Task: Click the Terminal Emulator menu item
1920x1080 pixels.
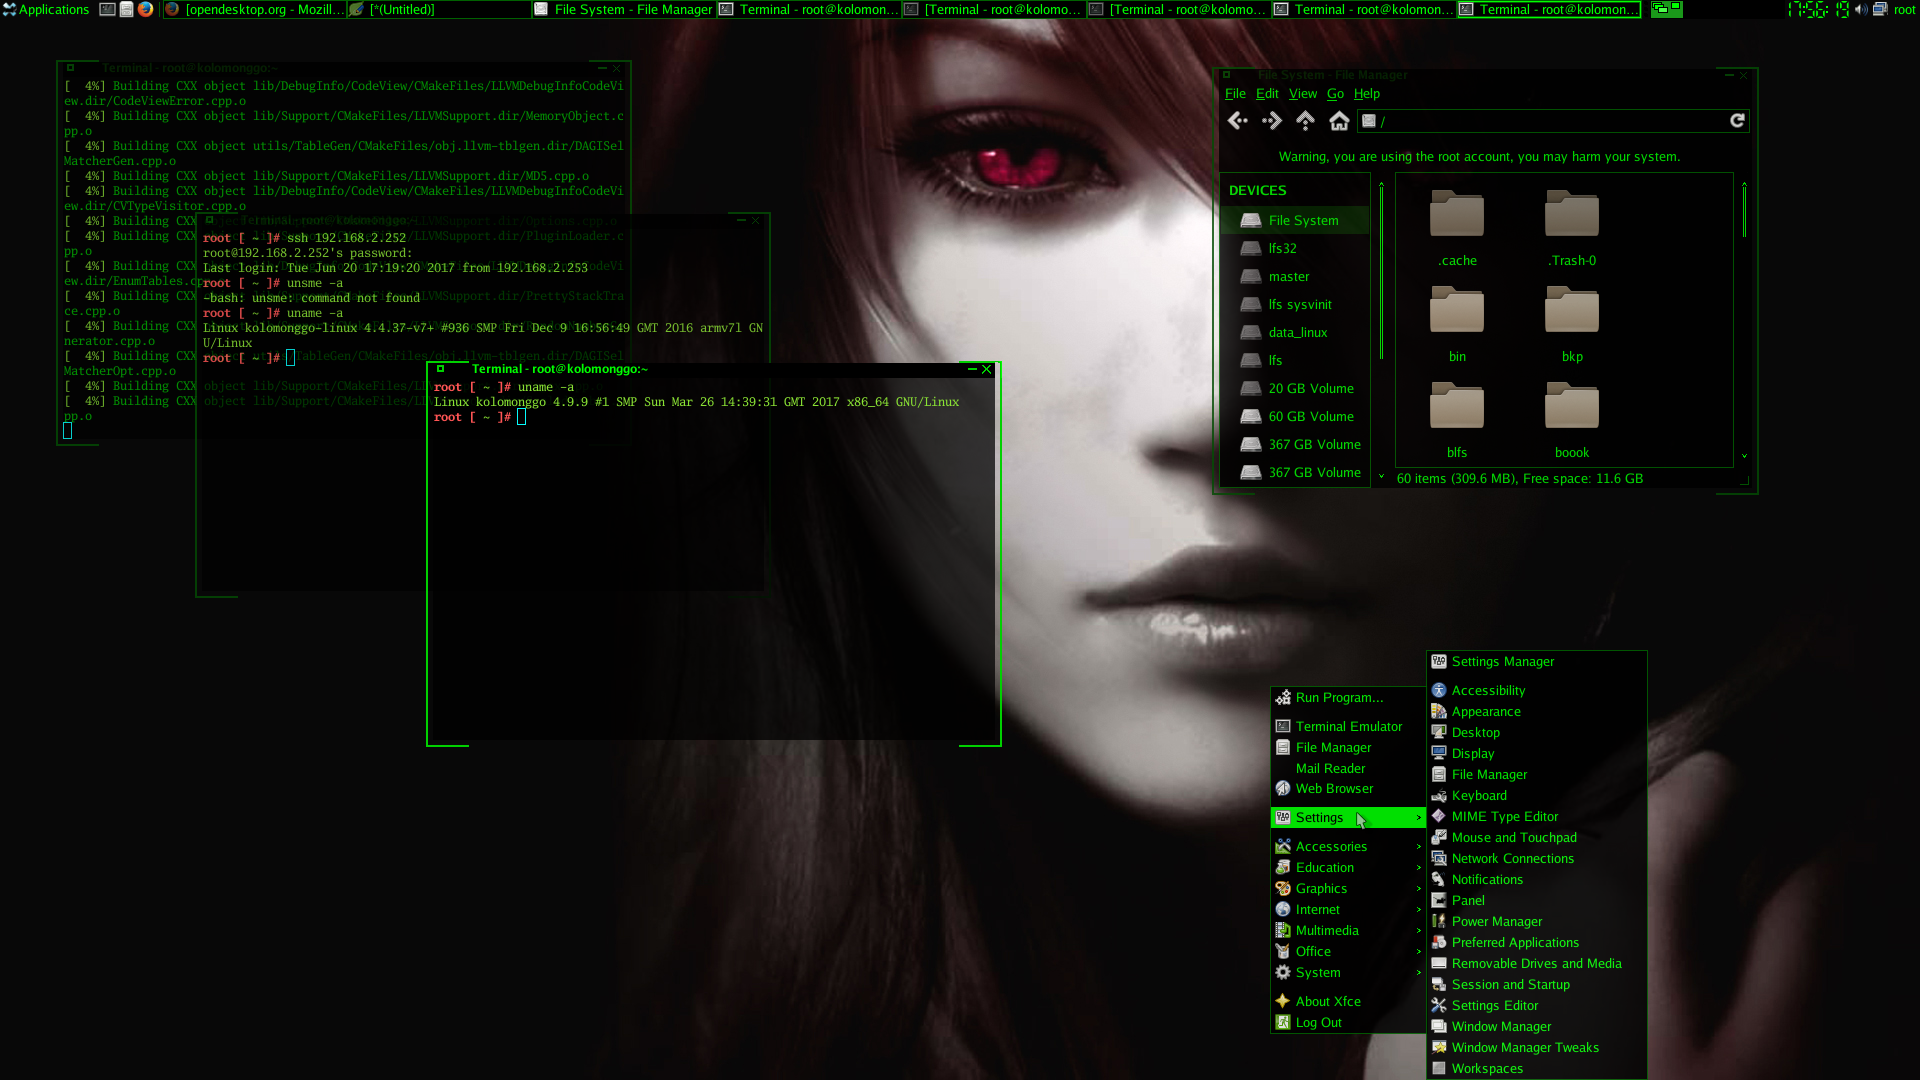Action: click(x=1348, y=725)
